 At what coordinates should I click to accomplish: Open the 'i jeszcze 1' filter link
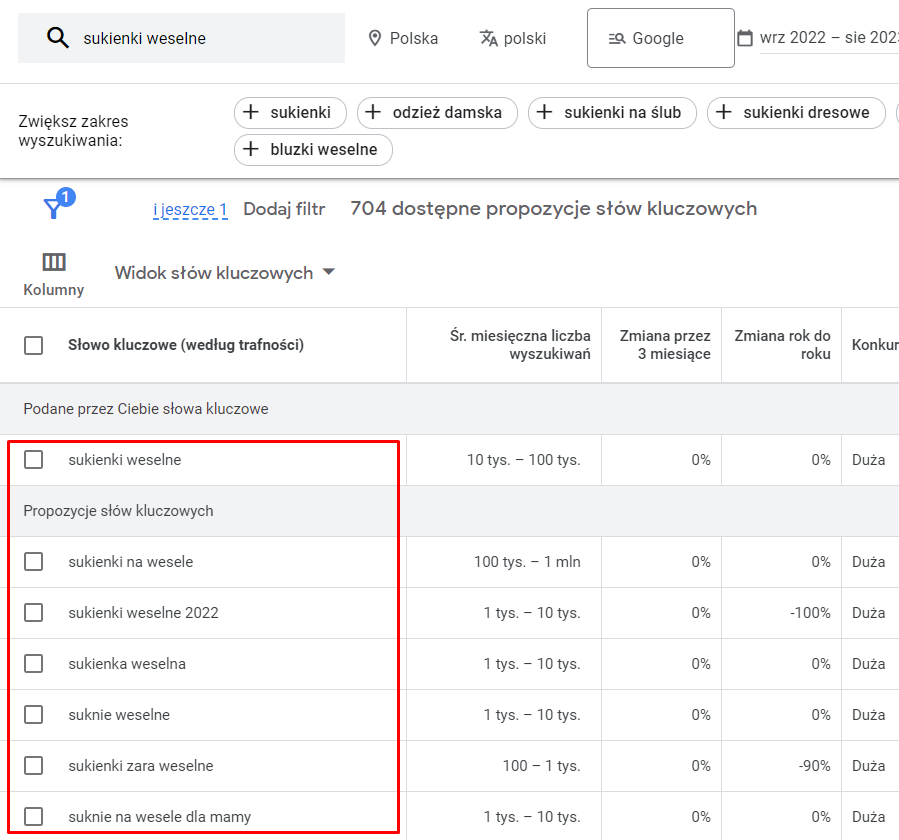[190, 209]
